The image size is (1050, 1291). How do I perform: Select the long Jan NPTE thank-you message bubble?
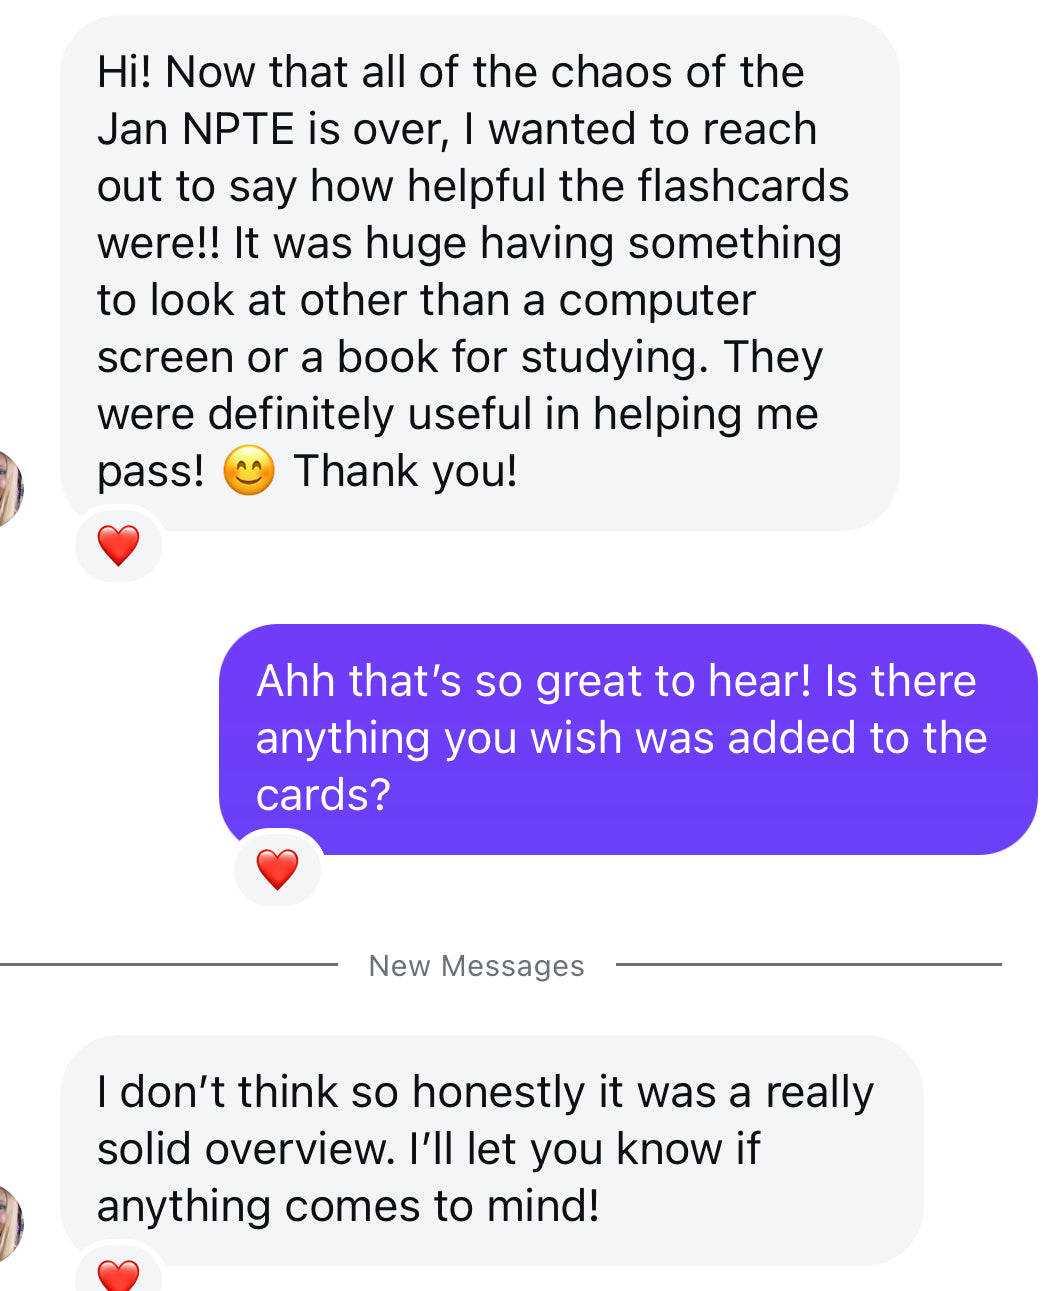[x=480, y=273]
